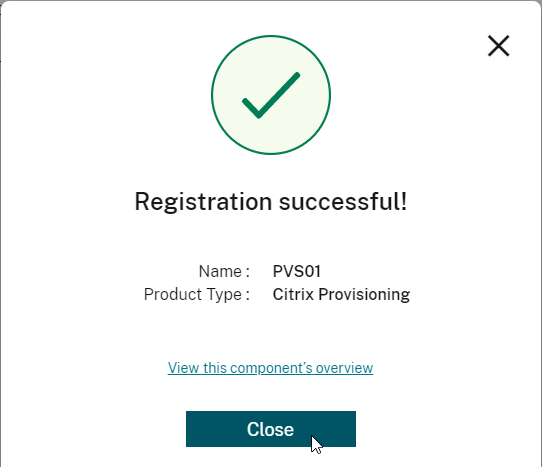Image resolution: width=542 pixels, height=467 pixels.
Task: Confirm registration by clicking Close
Action: click(271, 429)
